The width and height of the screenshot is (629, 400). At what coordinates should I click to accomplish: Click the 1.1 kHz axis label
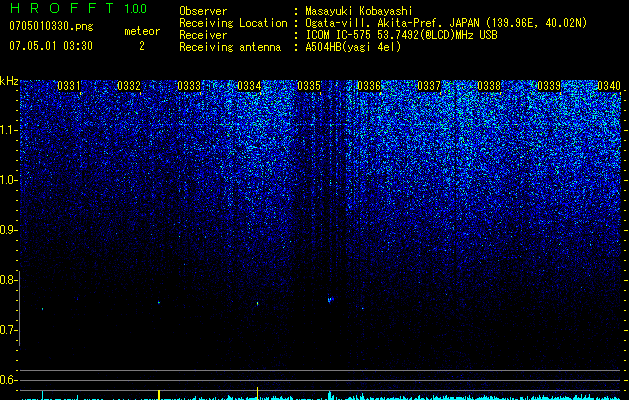point(8,130)
